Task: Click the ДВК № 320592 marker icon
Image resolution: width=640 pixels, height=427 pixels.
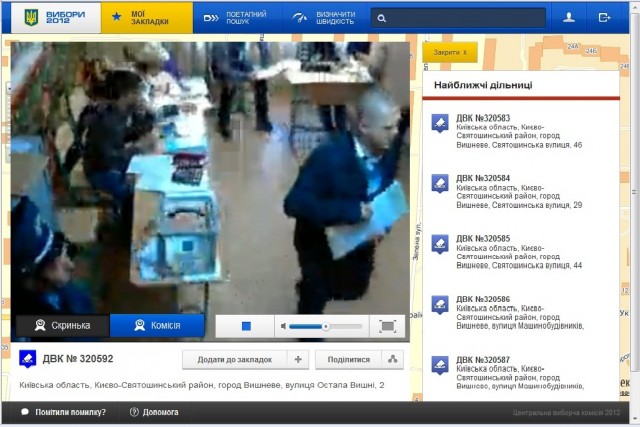Action: [28, 359]
